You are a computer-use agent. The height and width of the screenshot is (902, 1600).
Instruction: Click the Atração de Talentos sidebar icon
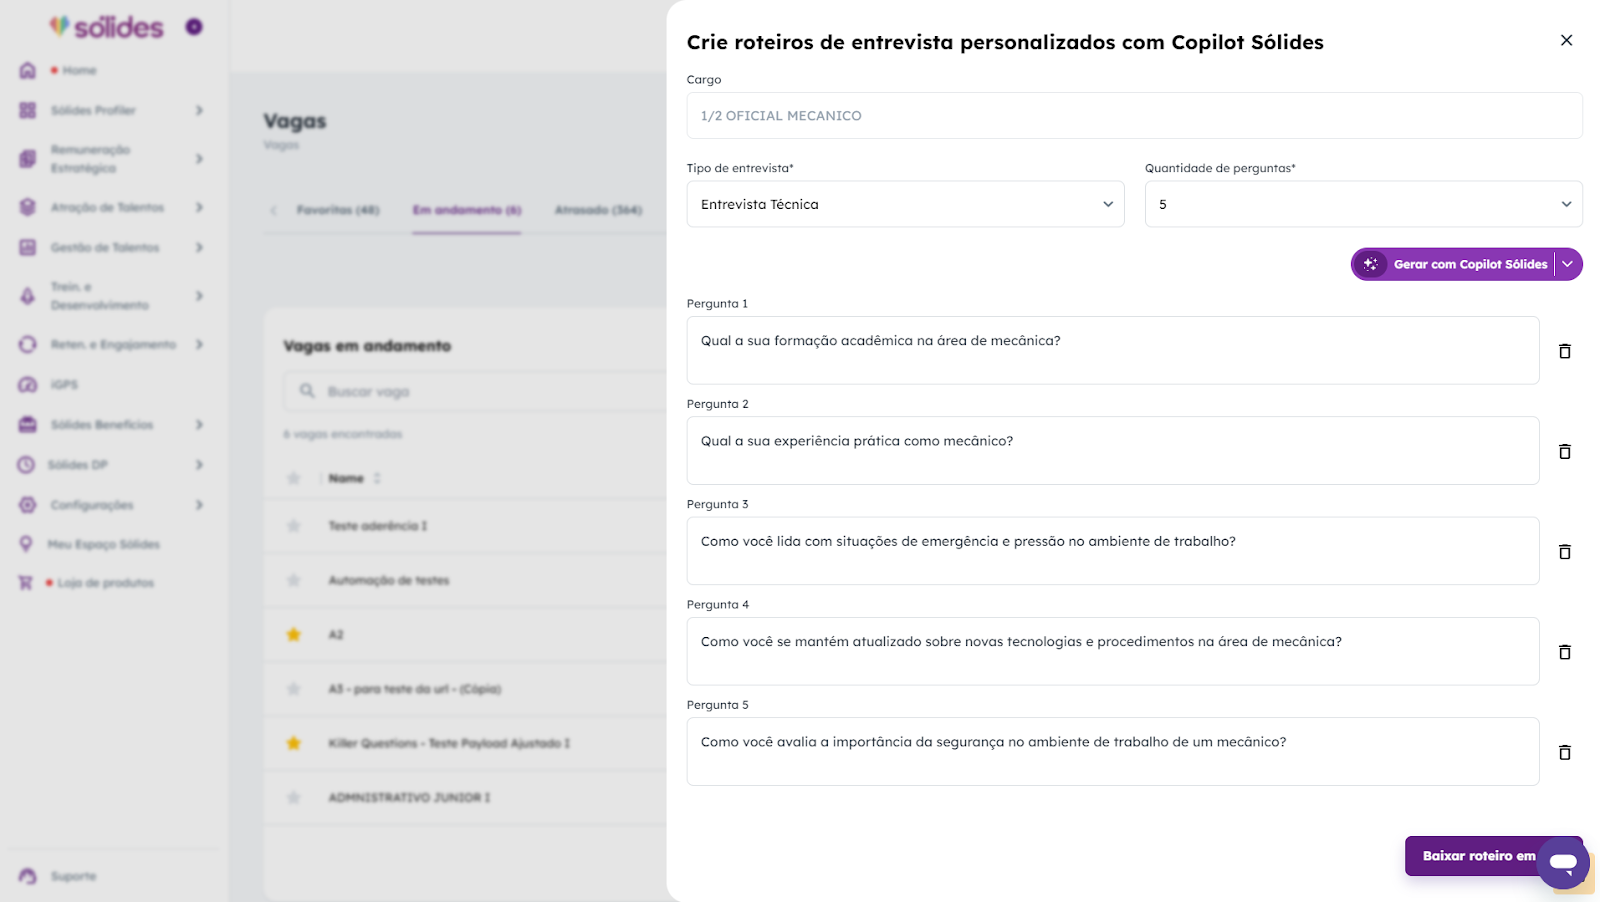(x=28, y=207)
